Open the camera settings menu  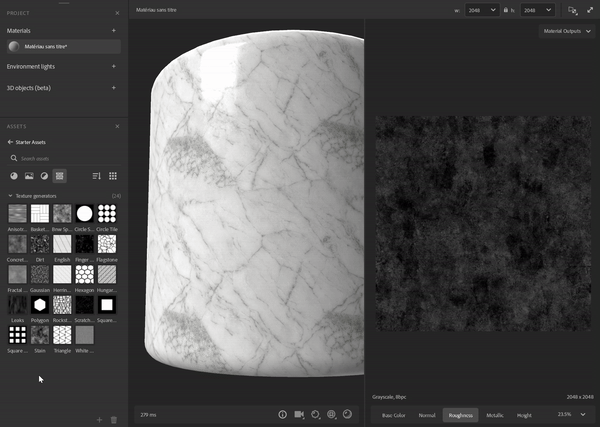click(299, 414)
